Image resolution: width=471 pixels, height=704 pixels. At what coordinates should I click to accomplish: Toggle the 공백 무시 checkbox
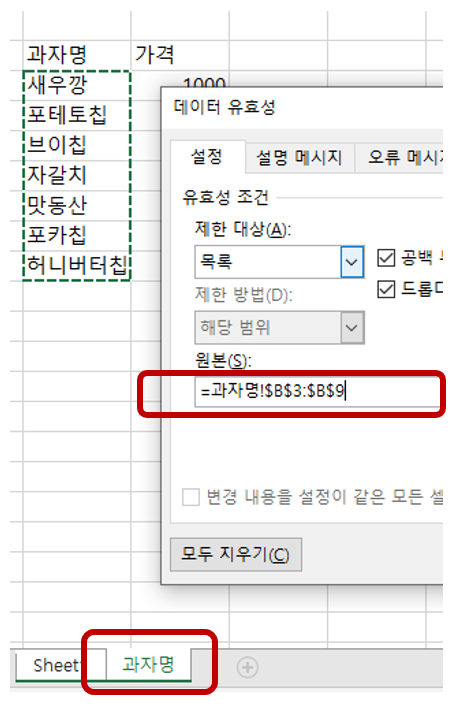pos(386,258)
